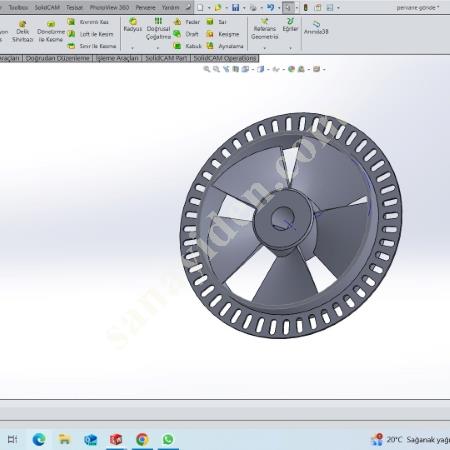Viewport: 450px width, 450px height.
Task: Toggle the Anında3B instant 3D mode
Action: tap(316, 27)
